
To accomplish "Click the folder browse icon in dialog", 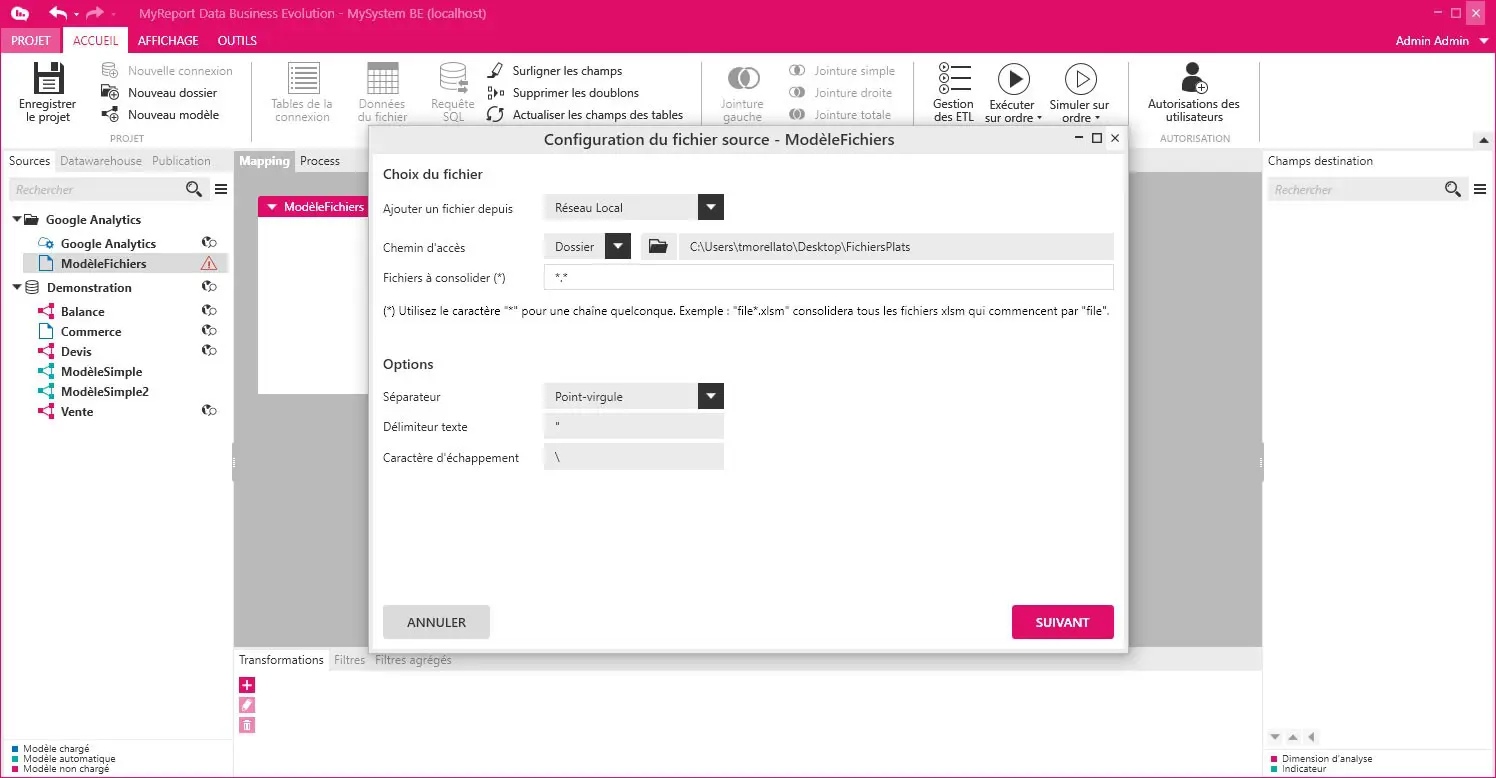I will 657,247.
